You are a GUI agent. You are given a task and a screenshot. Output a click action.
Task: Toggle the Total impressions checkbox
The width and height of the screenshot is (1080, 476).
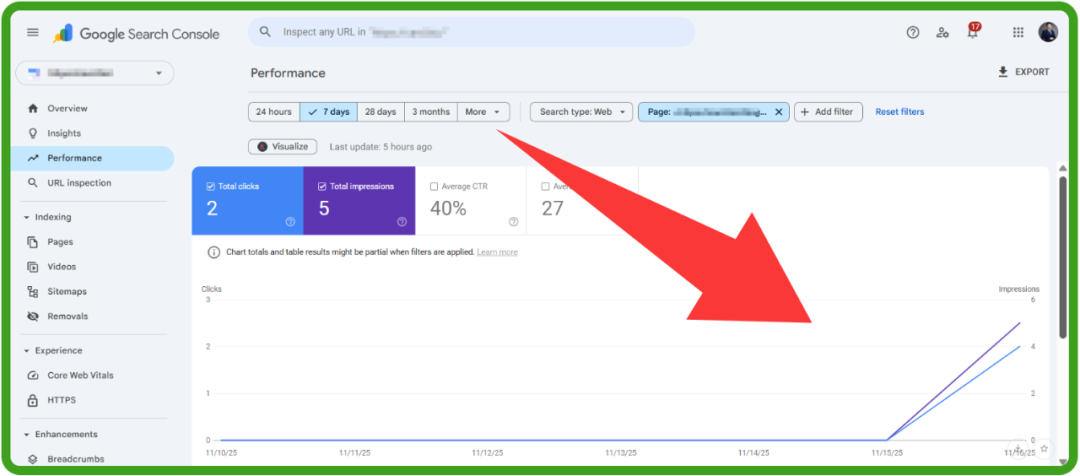point(322,186)
